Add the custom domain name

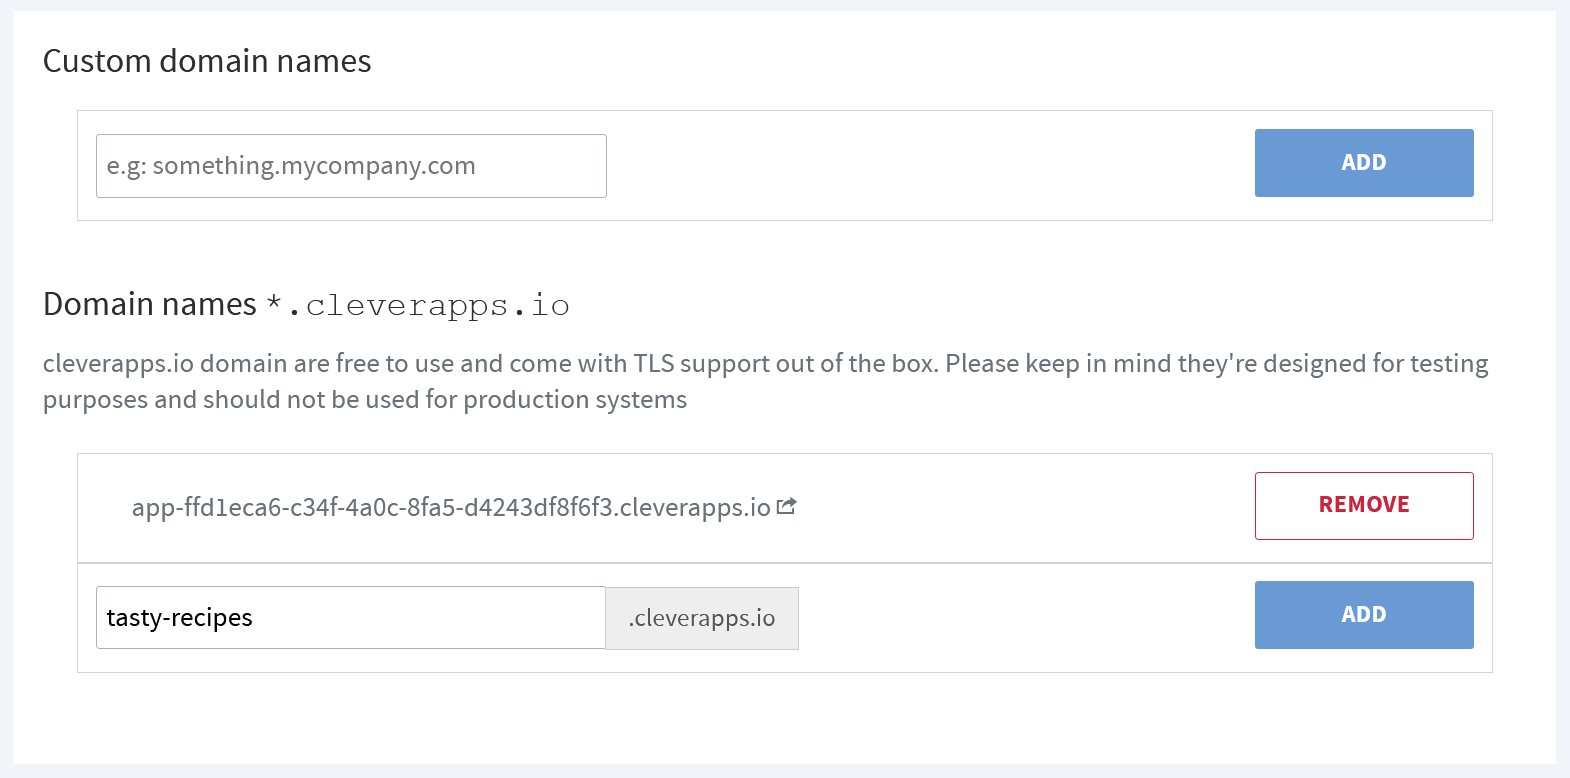click(1364, 163)
